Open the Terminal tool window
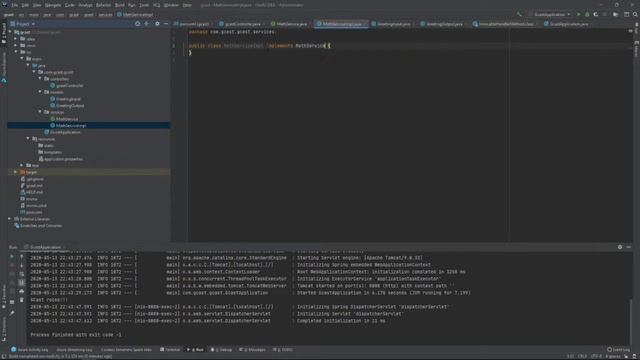640x360 pixels. 170,350
